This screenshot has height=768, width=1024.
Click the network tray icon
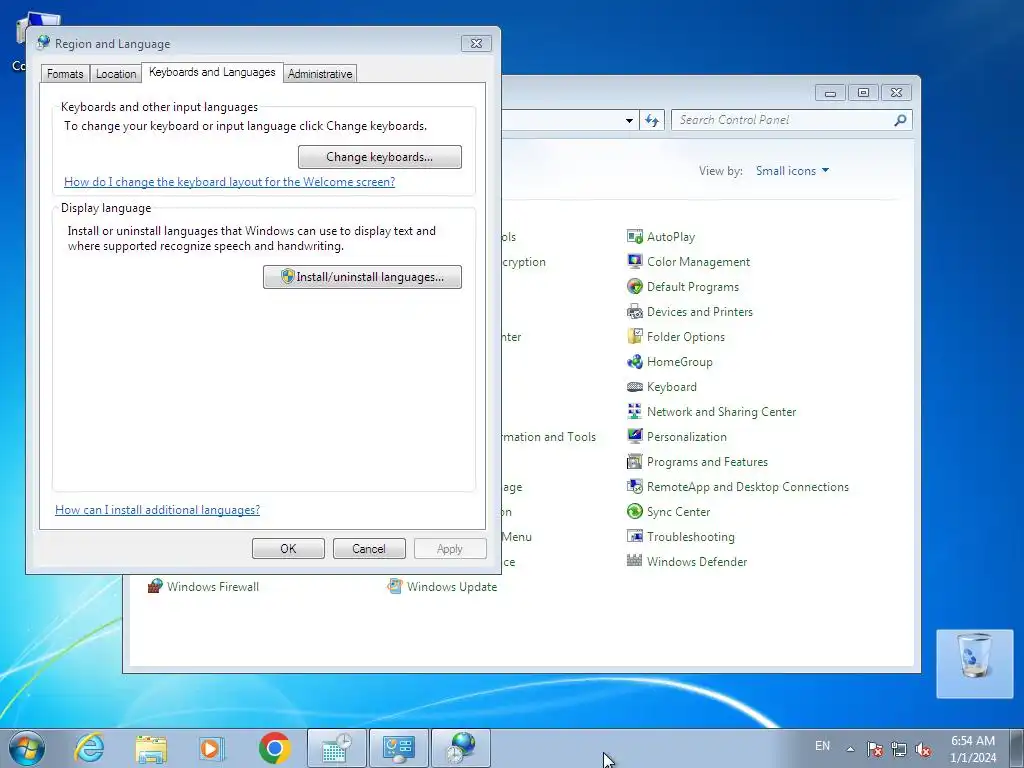tap(899, 748)
